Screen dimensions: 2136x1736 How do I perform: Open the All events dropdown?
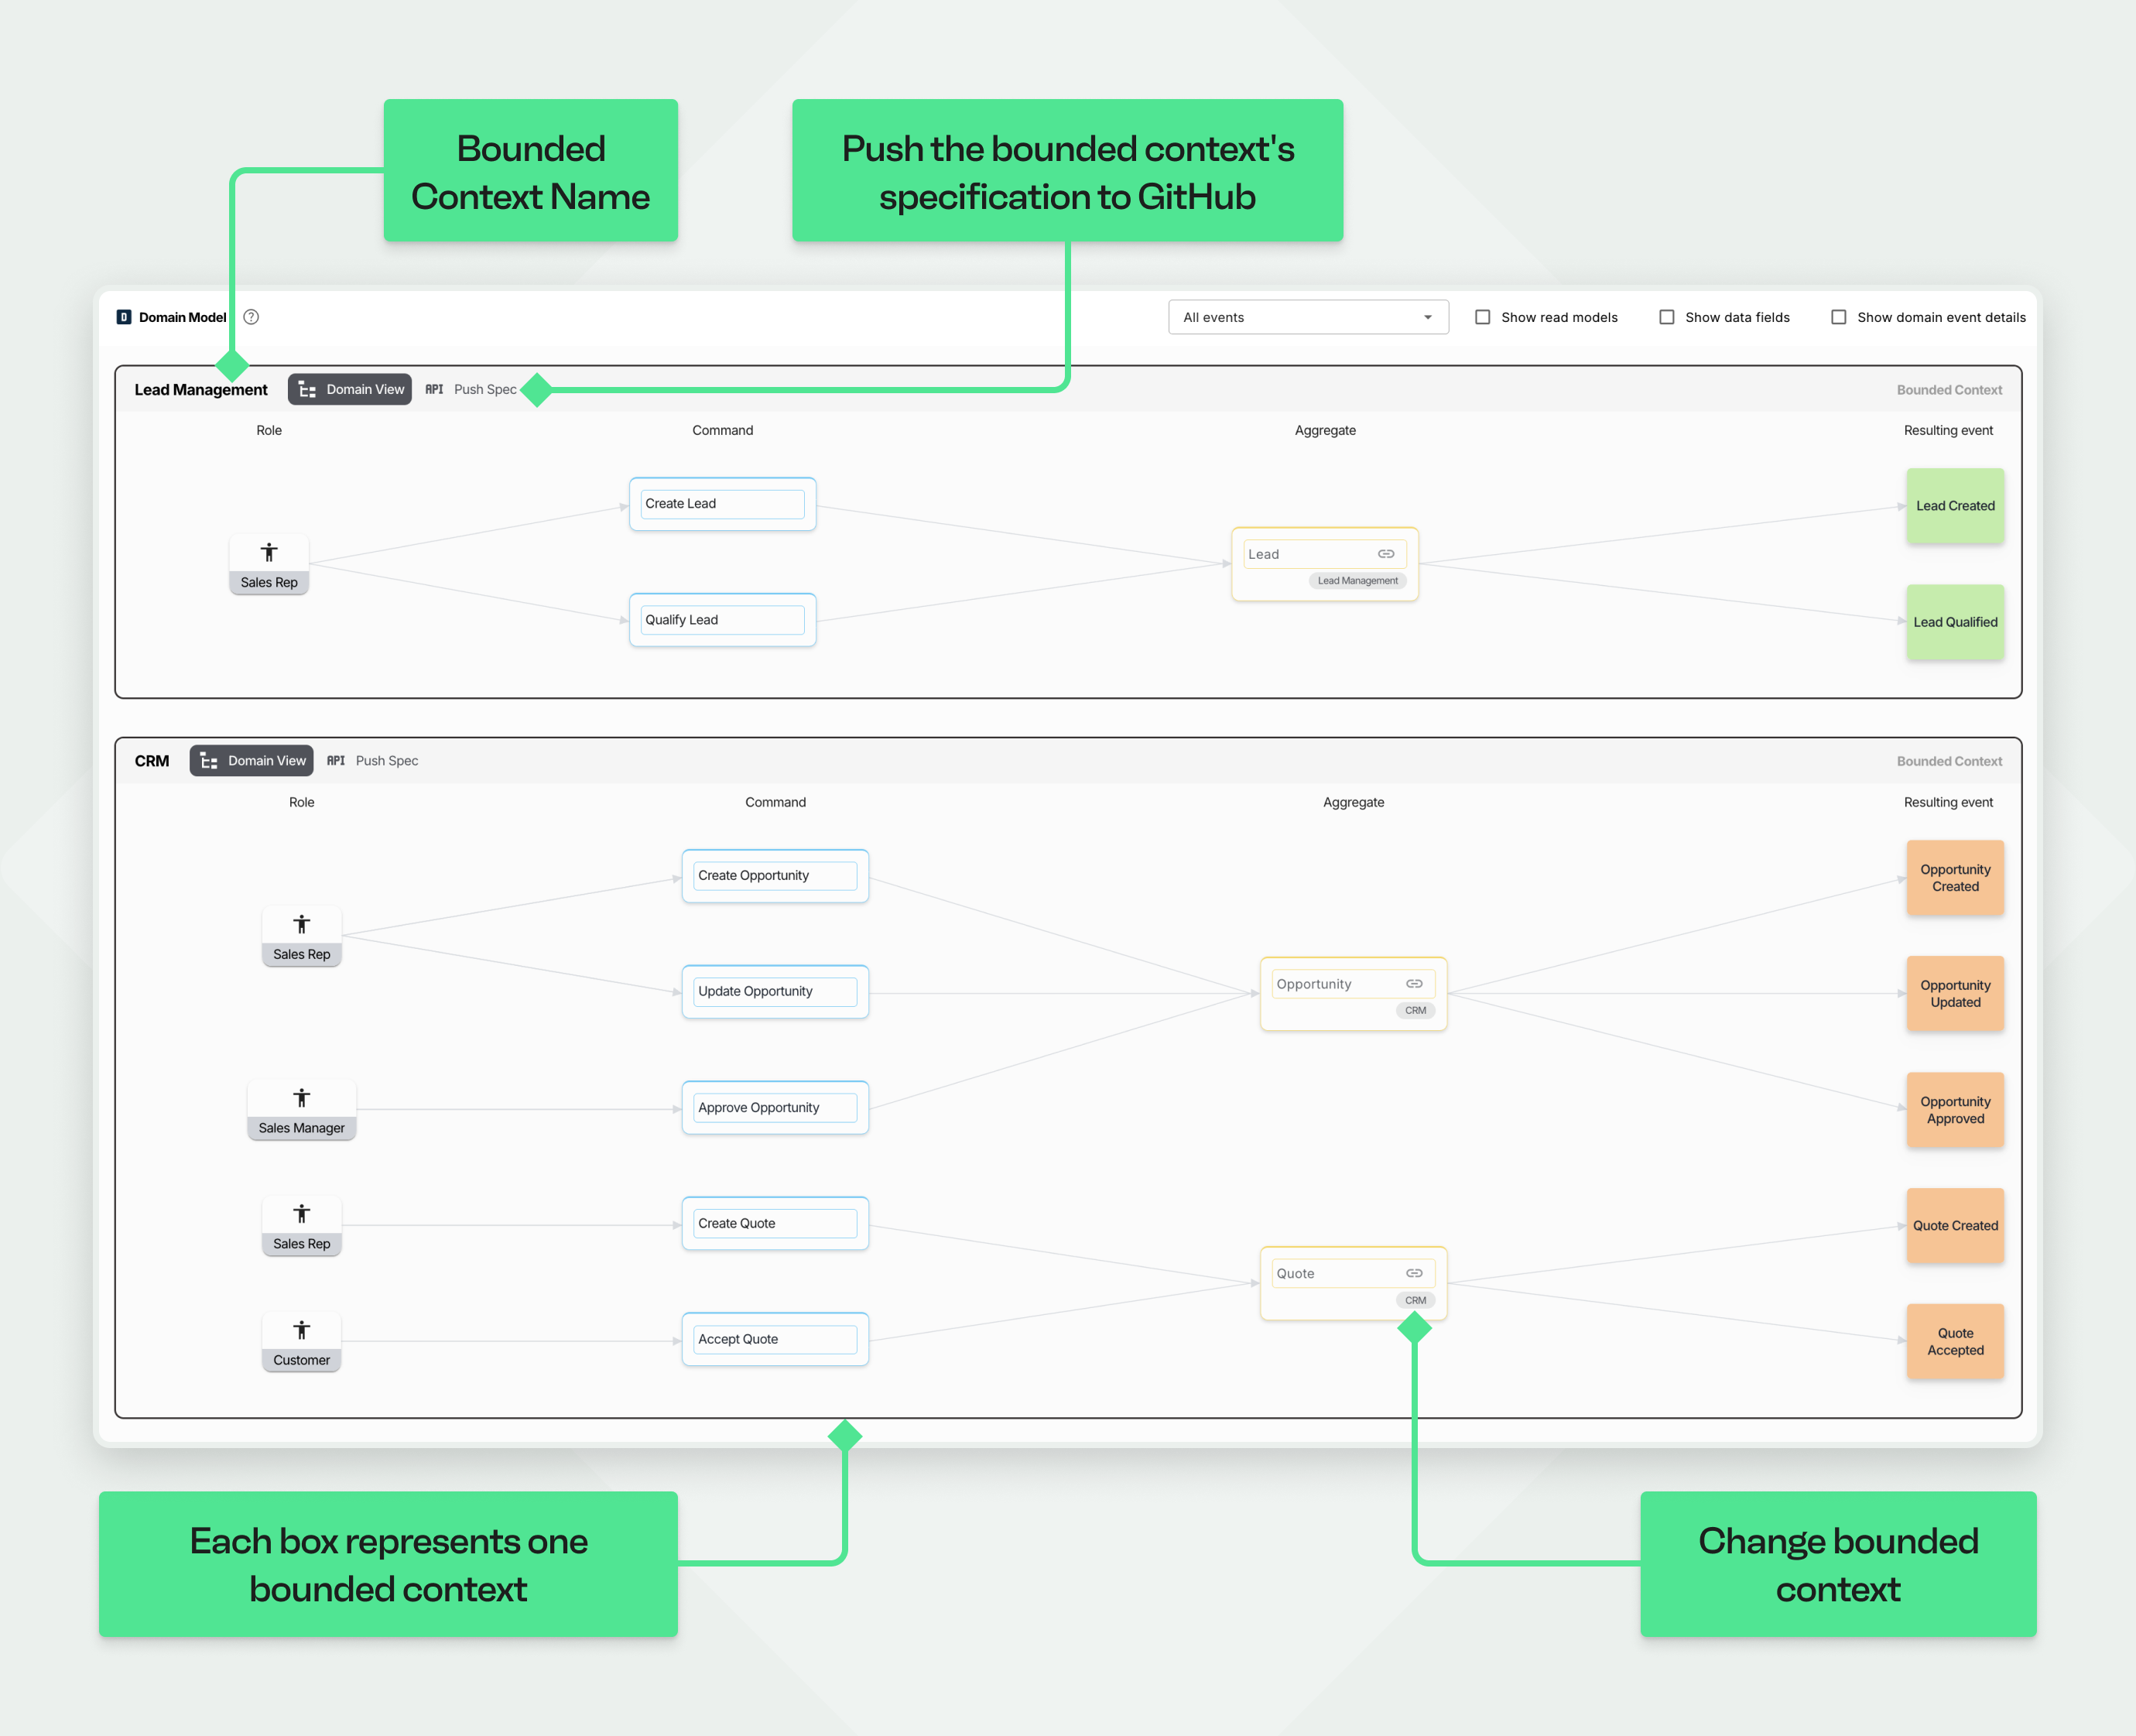(1308, 317)
